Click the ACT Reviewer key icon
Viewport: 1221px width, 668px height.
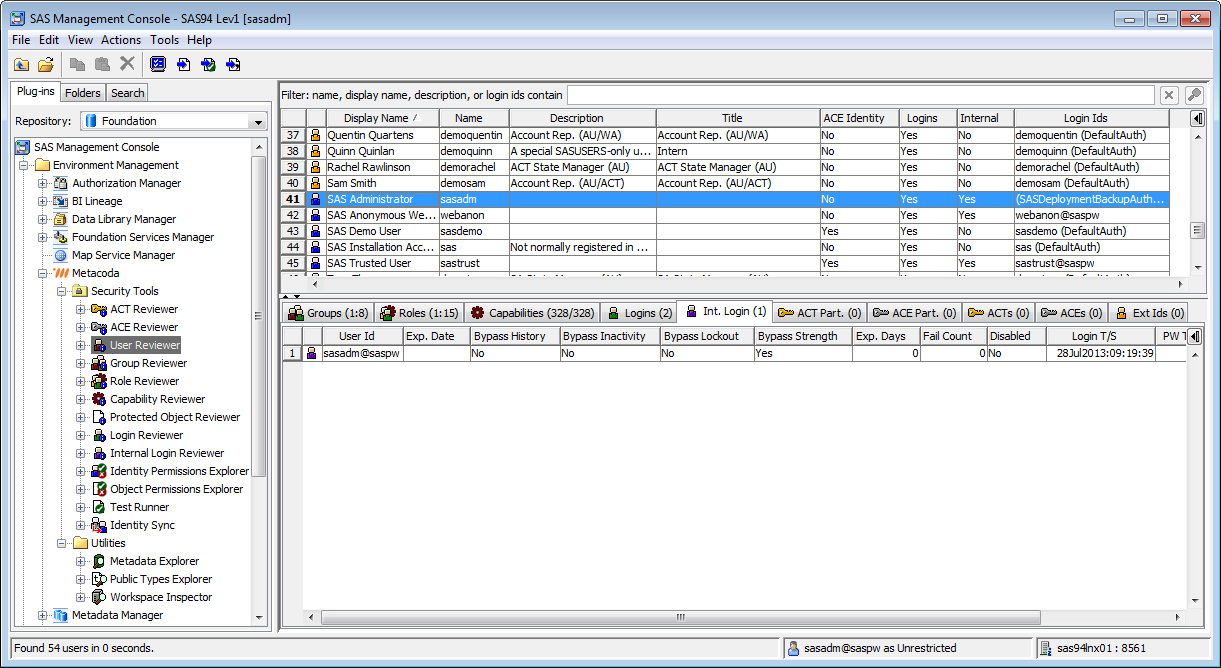[98, 309]
